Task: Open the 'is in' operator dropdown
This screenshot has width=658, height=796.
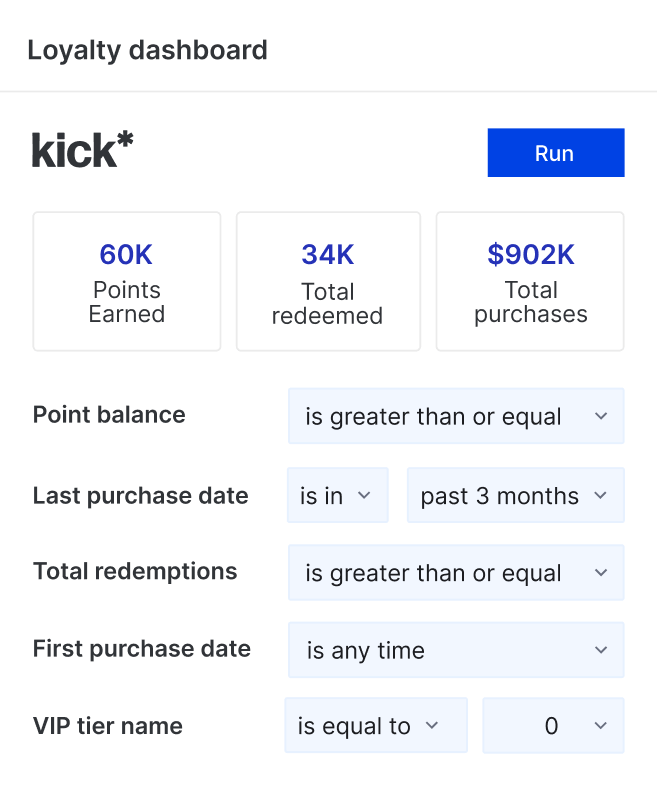Action: click(337, 495)
